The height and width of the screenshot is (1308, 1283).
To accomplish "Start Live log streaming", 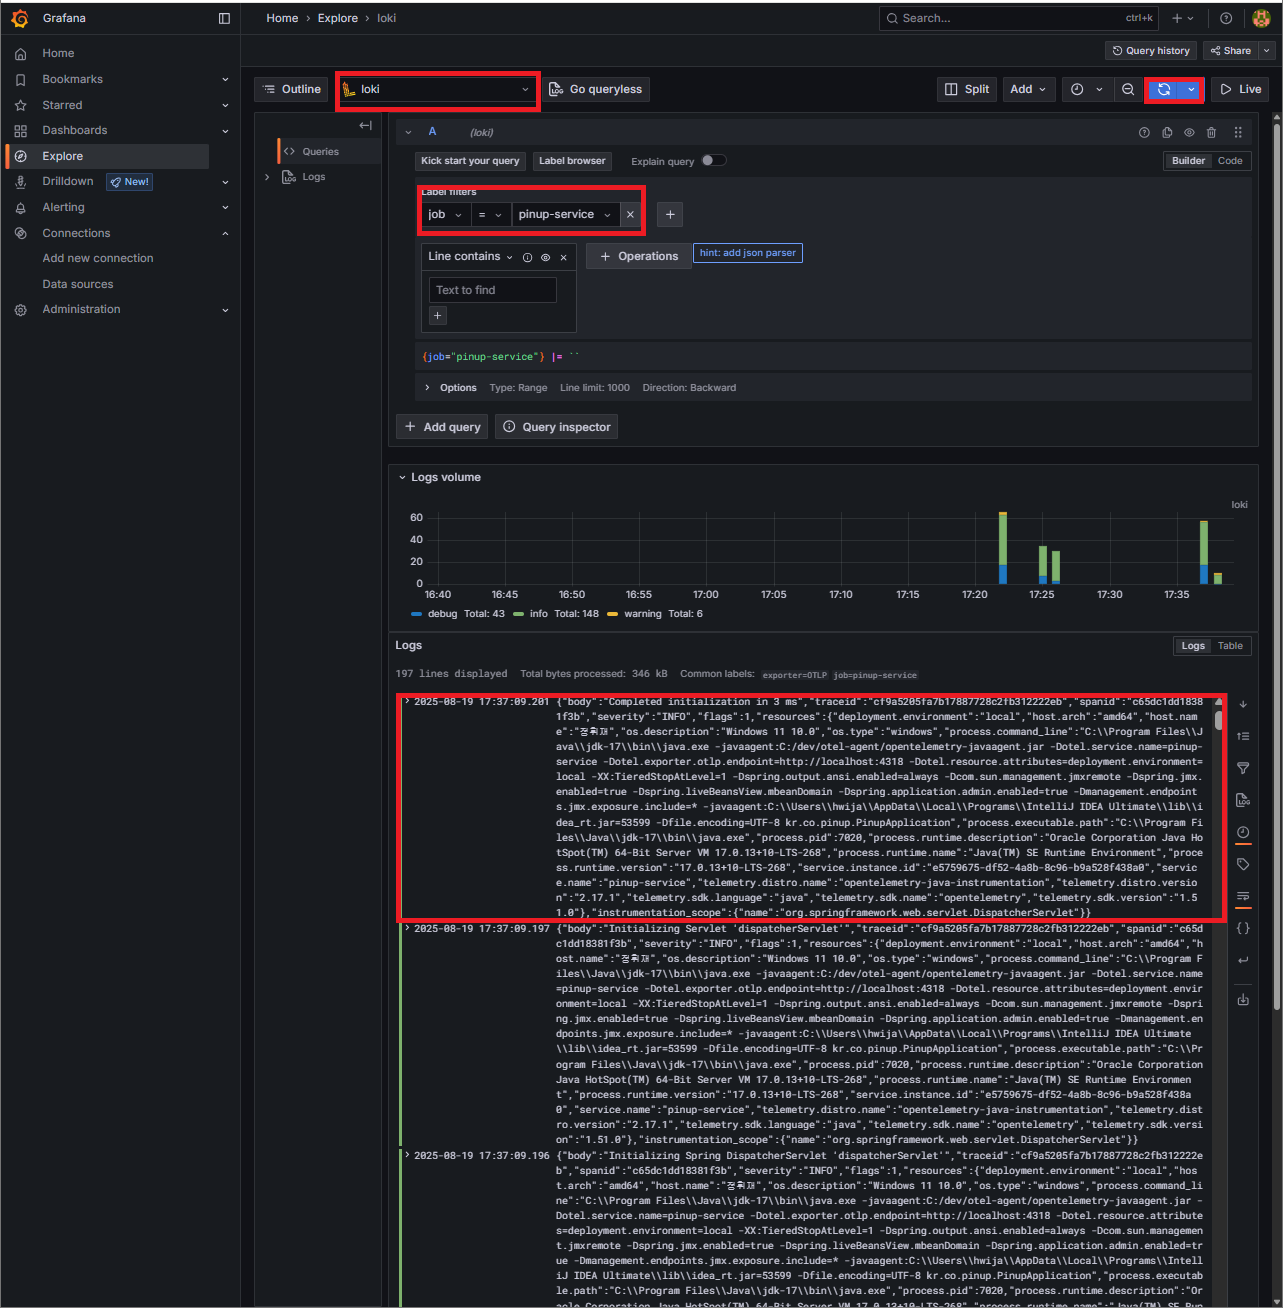I will coord(1241,89).
